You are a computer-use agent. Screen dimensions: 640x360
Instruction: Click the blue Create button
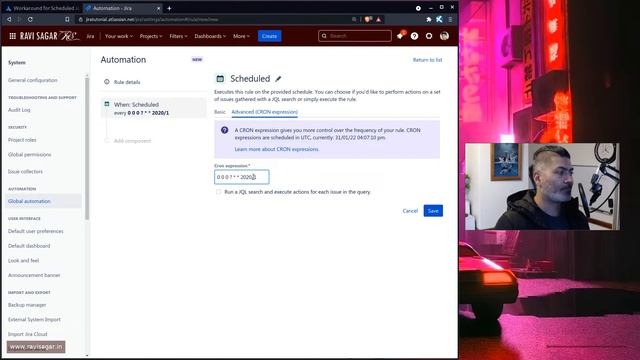[x=269, y=36]
